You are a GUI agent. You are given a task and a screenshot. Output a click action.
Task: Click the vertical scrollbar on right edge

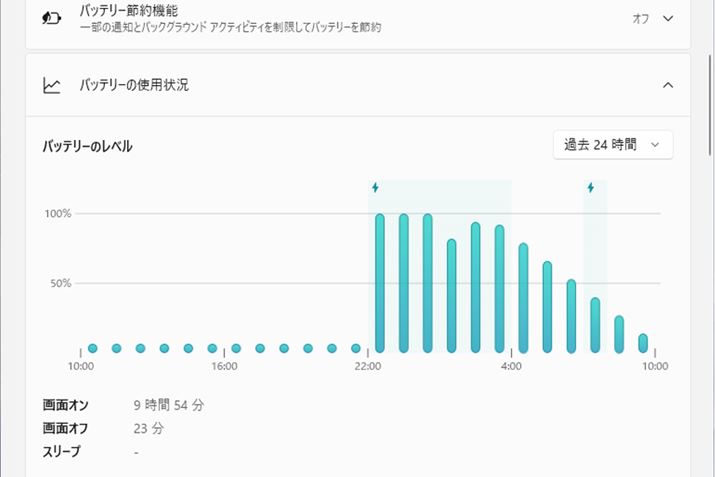click(x=710, y=106)
